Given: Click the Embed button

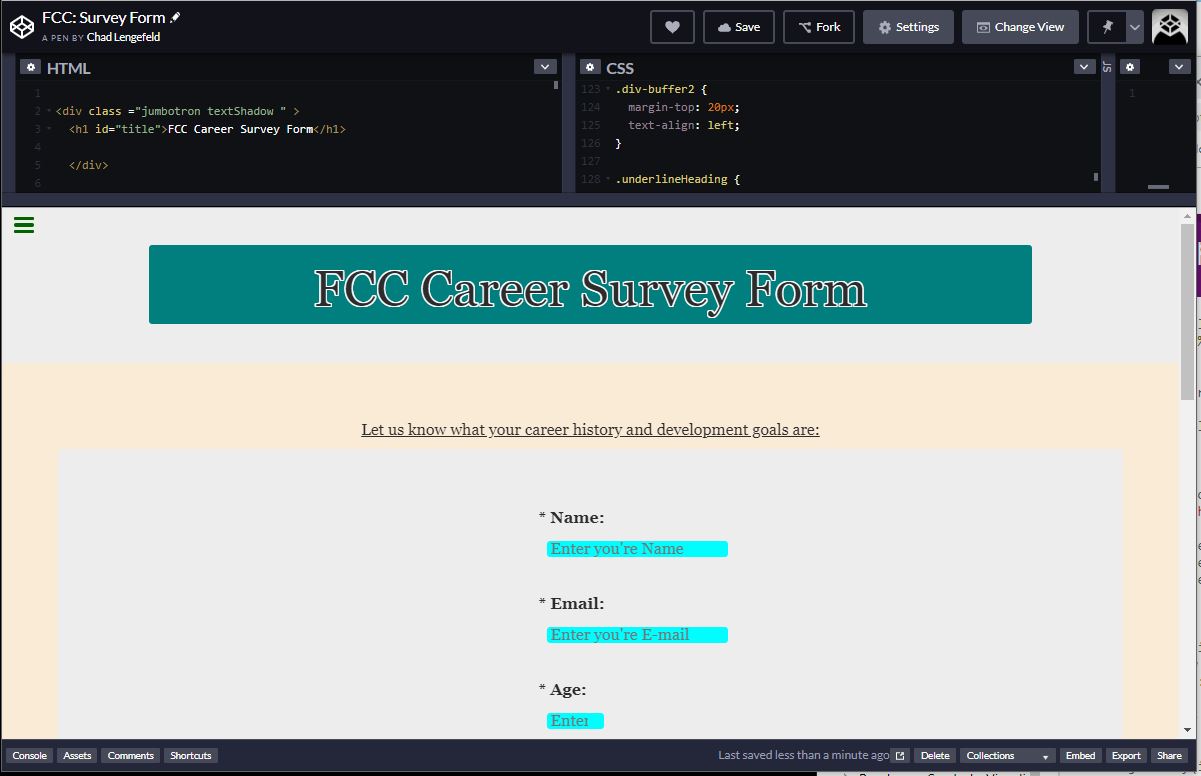Looking at the screenshot, I should point(1080,756).
